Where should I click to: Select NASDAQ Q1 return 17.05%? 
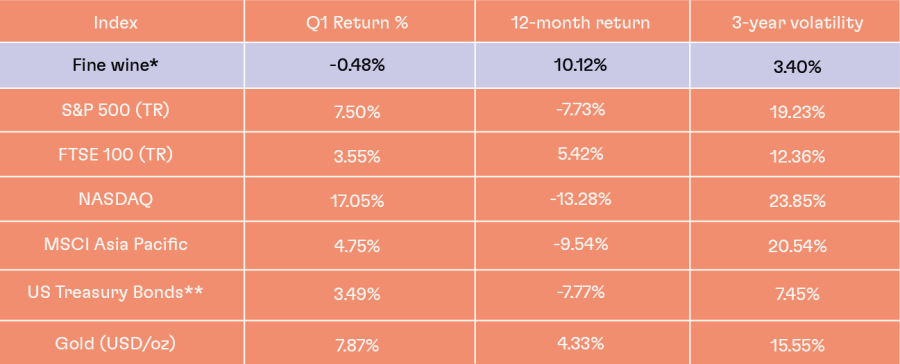point(357,202)
